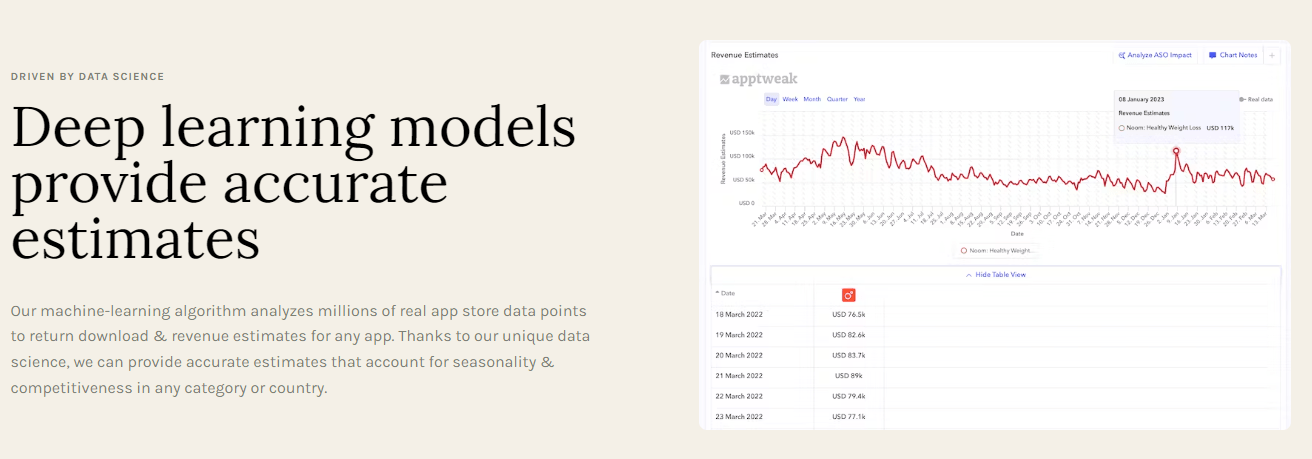
Task: Switch to Week granularity
Action: 790,99
